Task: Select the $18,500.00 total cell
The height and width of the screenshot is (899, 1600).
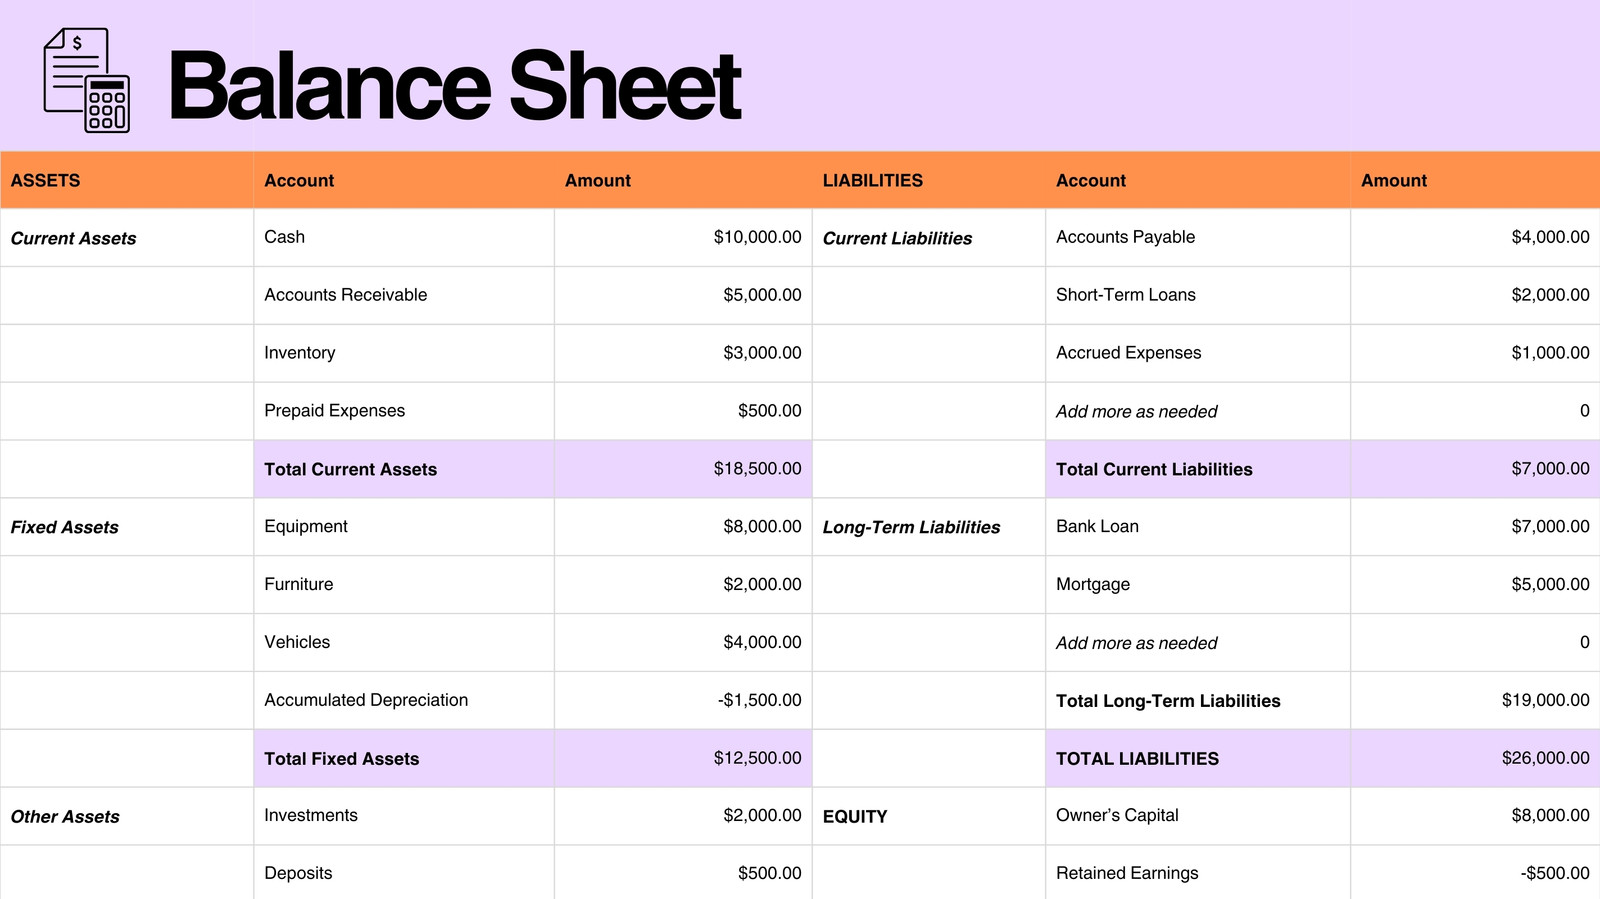Action: click(683, 469)
